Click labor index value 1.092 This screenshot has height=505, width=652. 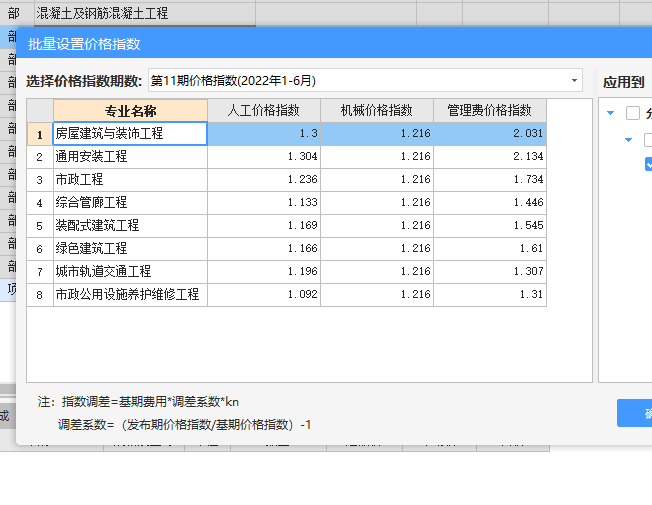(264, 295)
